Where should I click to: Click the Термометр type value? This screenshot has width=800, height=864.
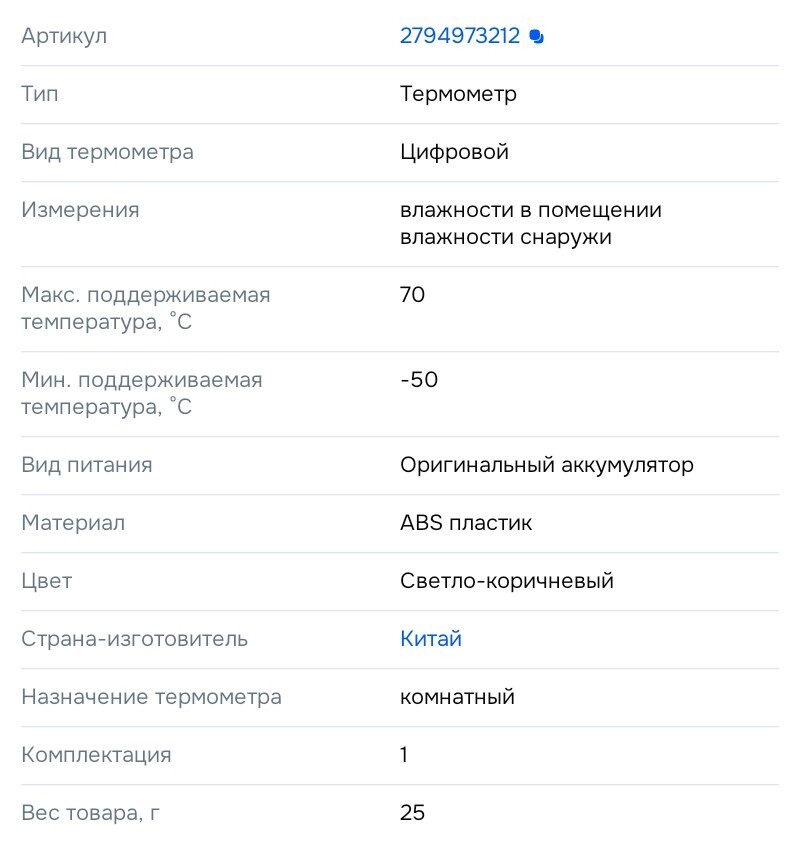pos(458,94)
